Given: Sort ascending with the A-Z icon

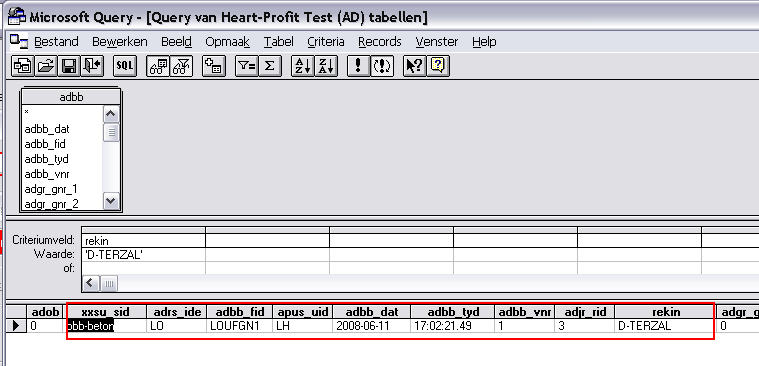Looking at the screenshot, I should coord(303,66).
